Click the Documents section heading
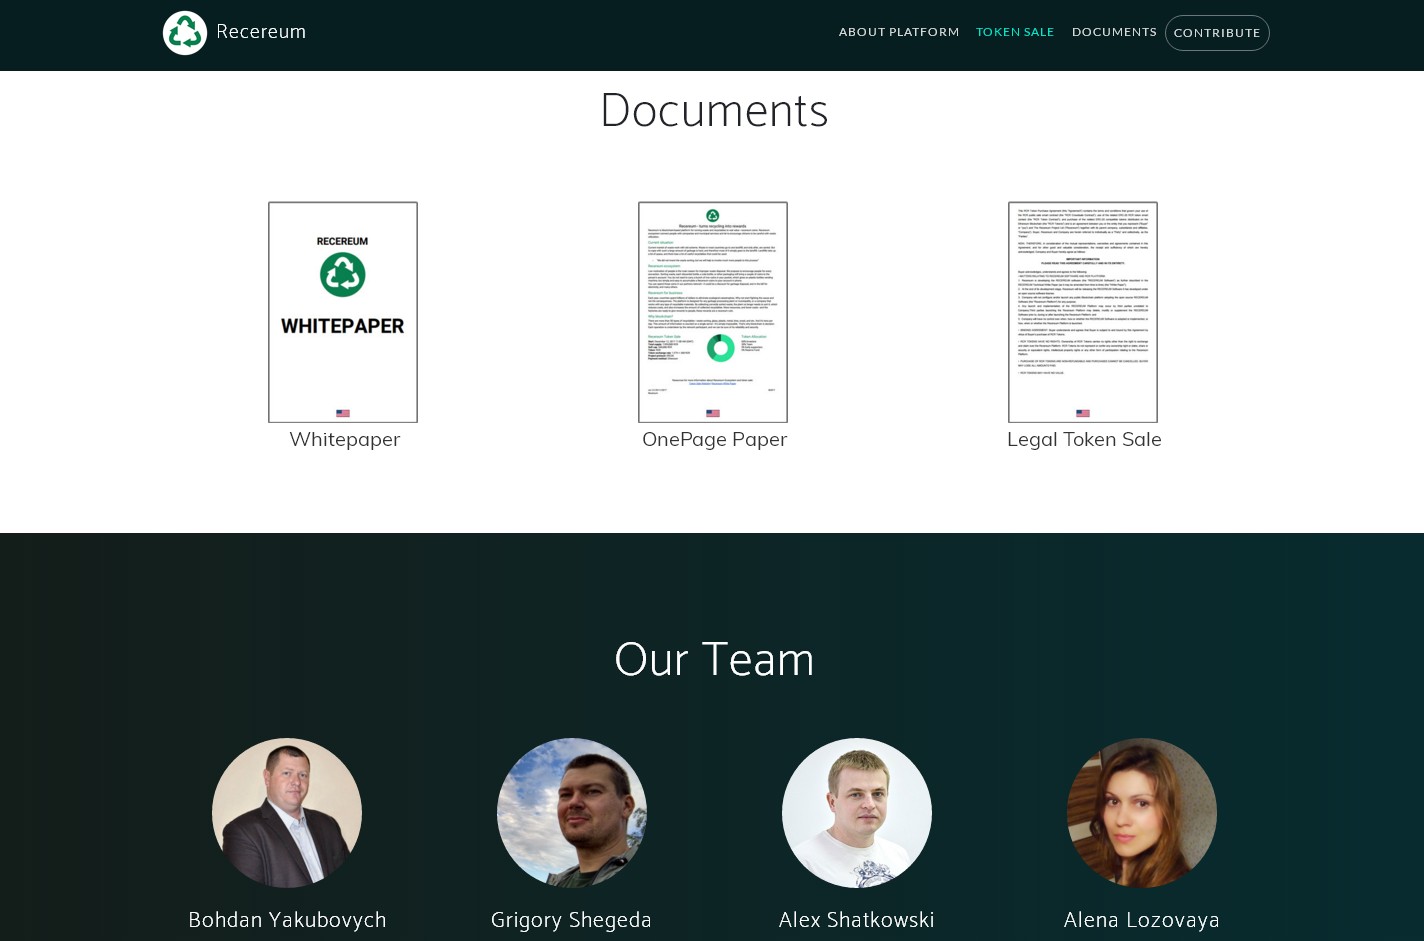1424x941 pixels. 714,110
